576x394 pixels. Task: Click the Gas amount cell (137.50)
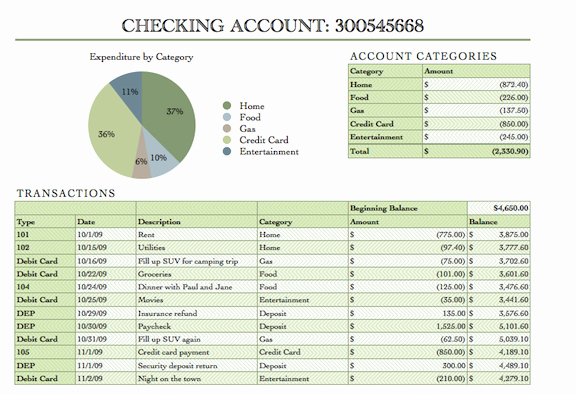(x=476, y=110)
